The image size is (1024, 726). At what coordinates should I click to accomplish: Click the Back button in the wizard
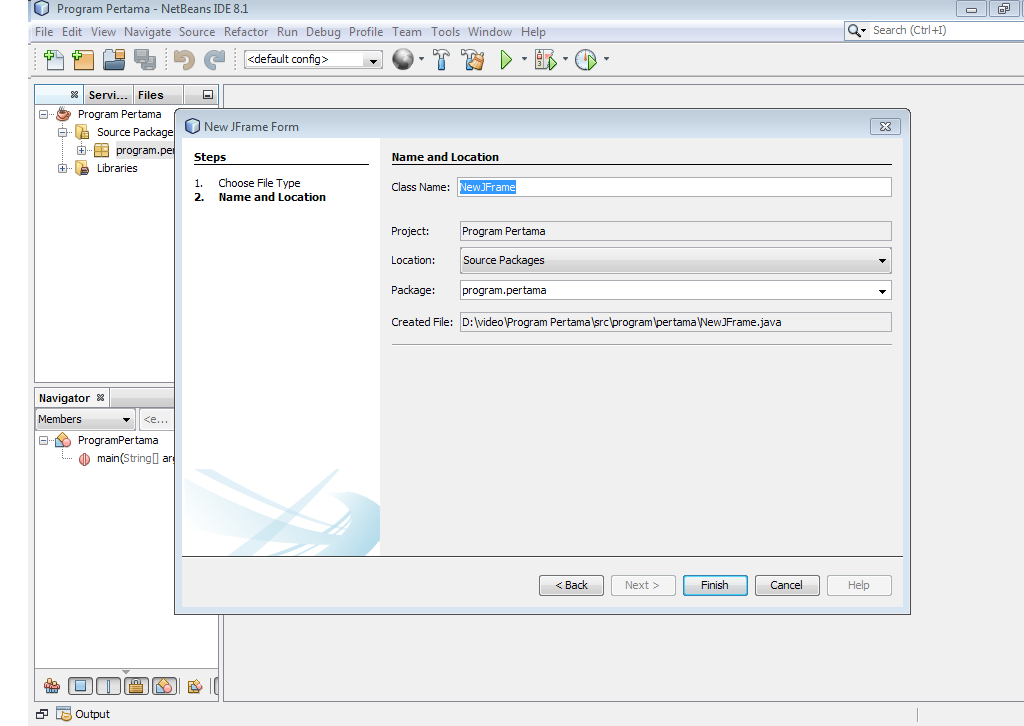571,585
